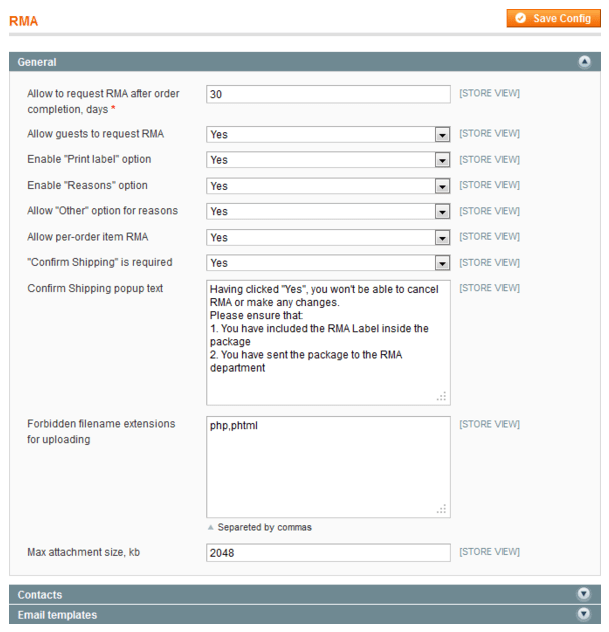Open Enable "Reasons" option dropdown
This screenshot has width=609, height=632.
[328, 186]
